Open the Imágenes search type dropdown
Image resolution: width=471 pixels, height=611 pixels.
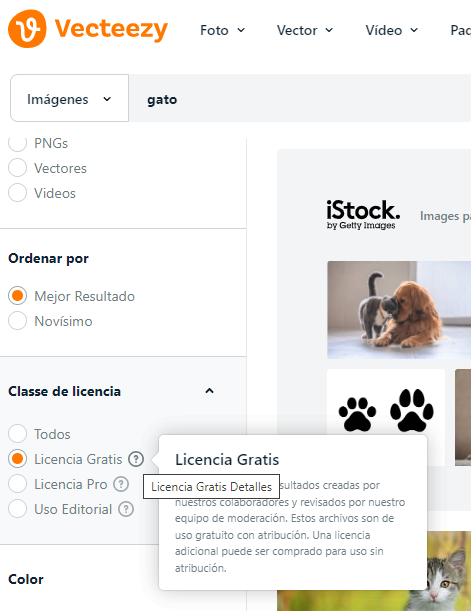point(69,98)
